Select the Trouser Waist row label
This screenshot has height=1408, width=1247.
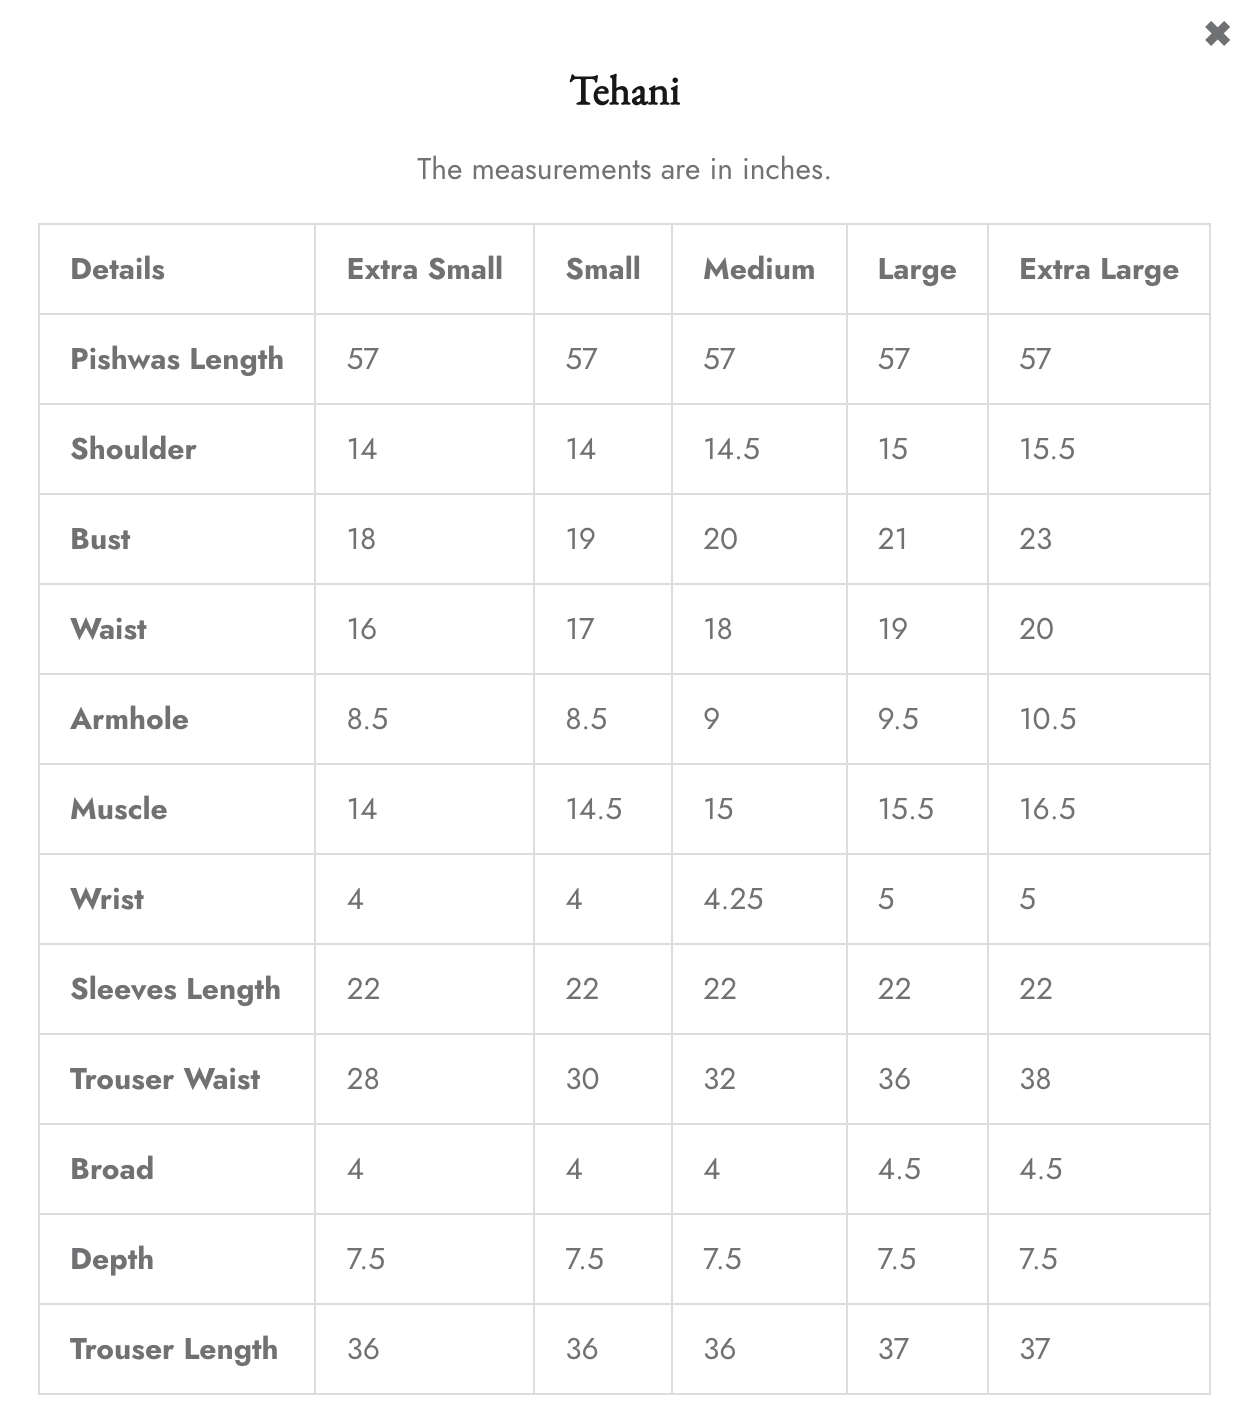pos(165,1079)
